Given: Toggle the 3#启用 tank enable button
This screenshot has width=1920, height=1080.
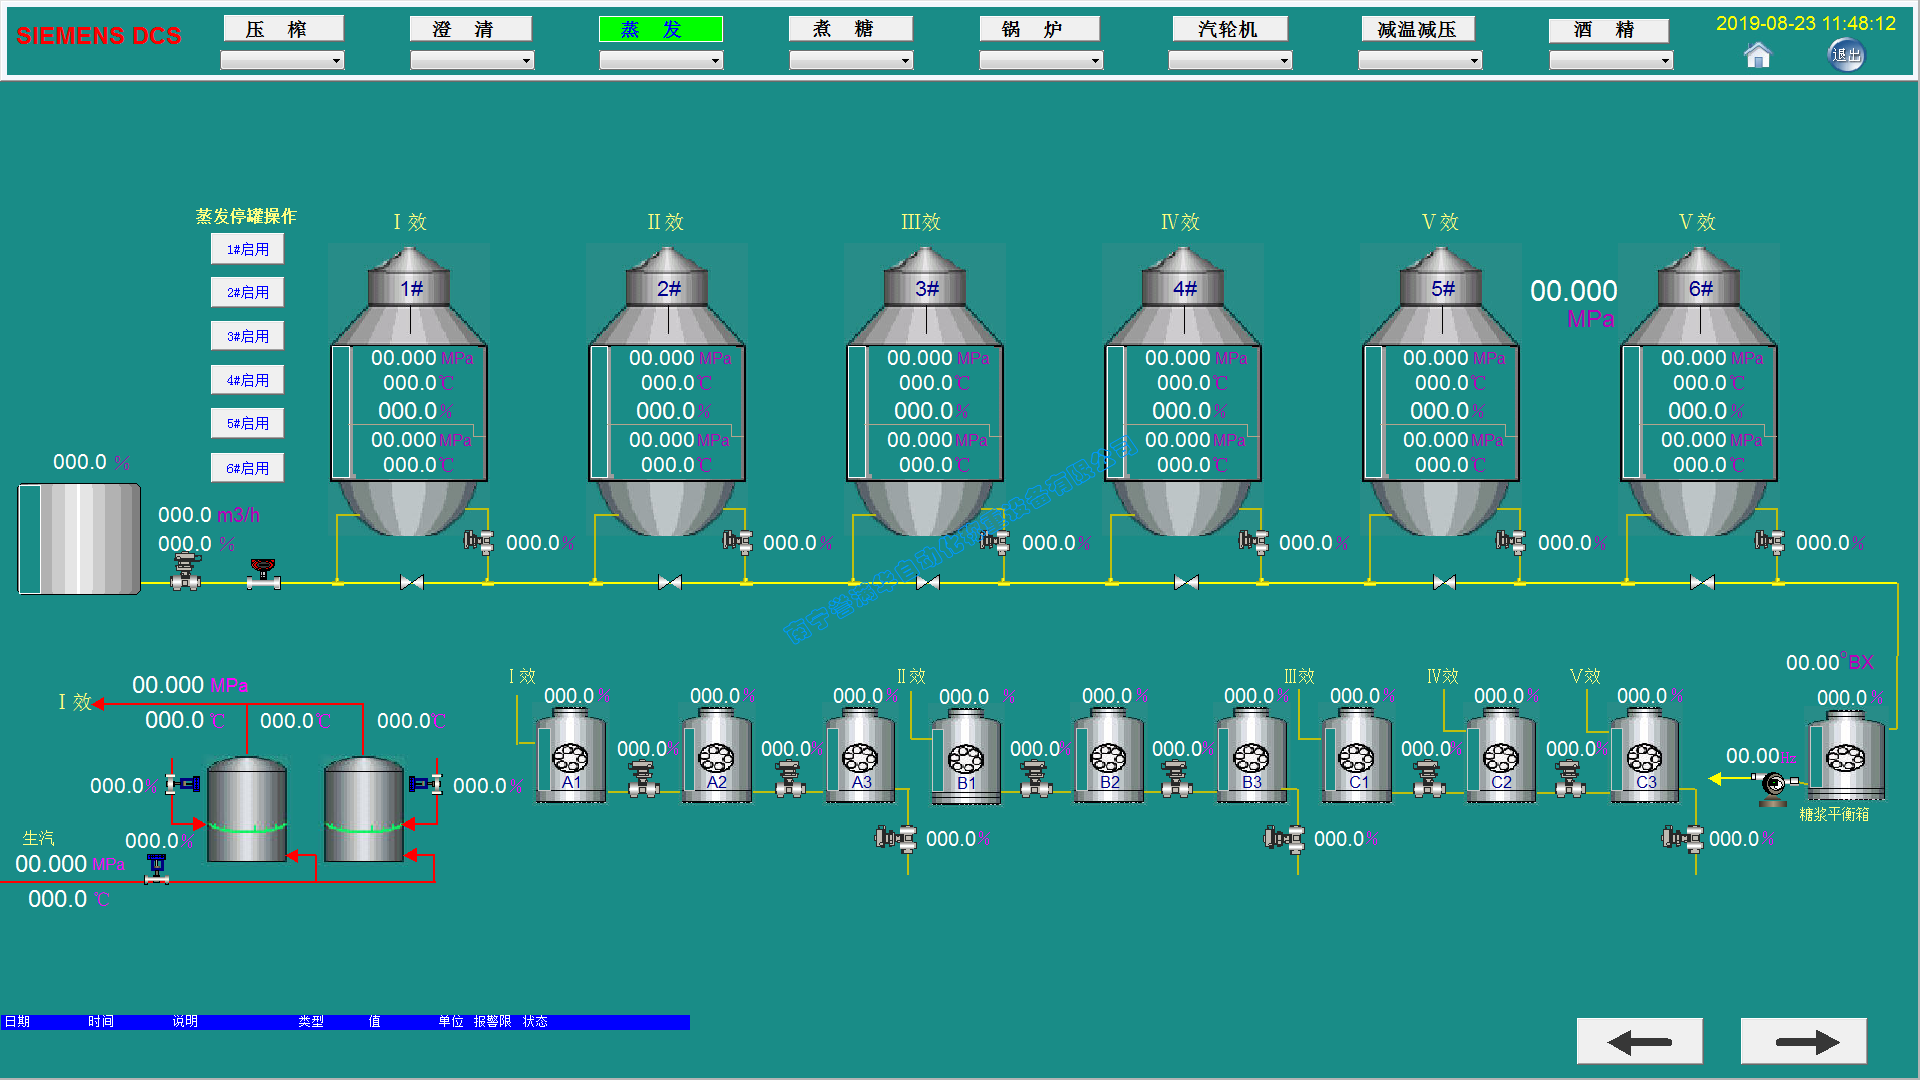Looking at the screenshot, I should (x=247, y=336).
